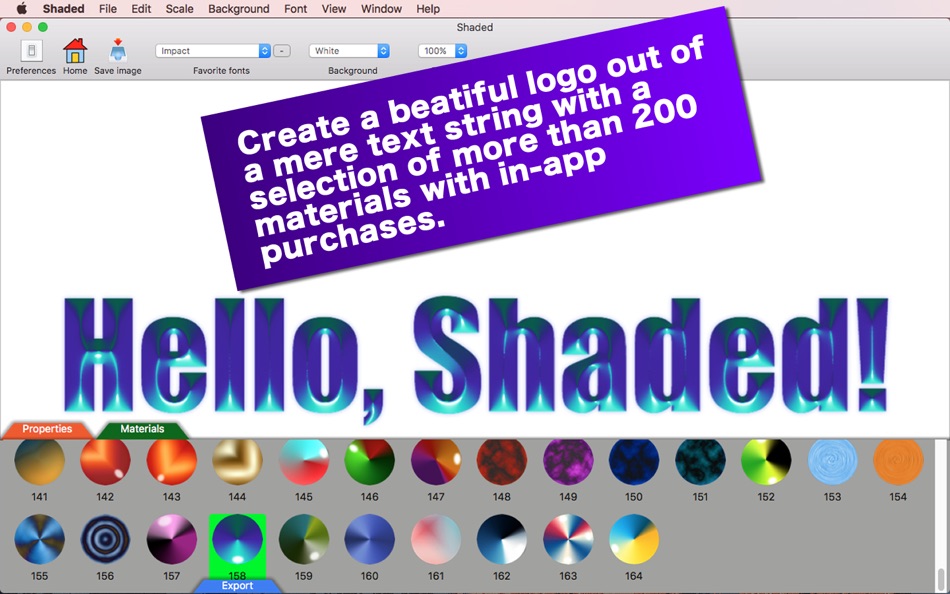
Task: Choose dark green material 159
Action: pos(304,539)
